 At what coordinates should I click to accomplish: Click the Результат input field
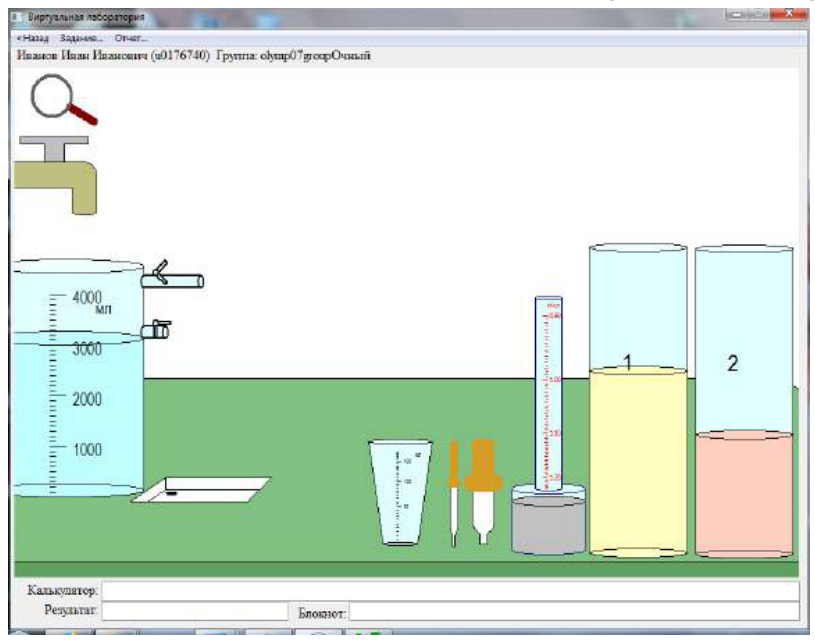point(195,611)
